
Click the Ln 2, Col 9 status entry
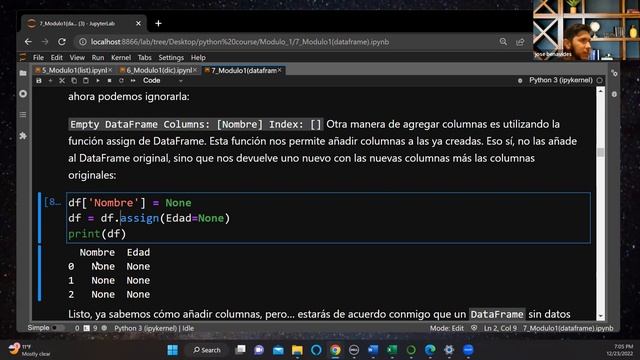(500, 328)
